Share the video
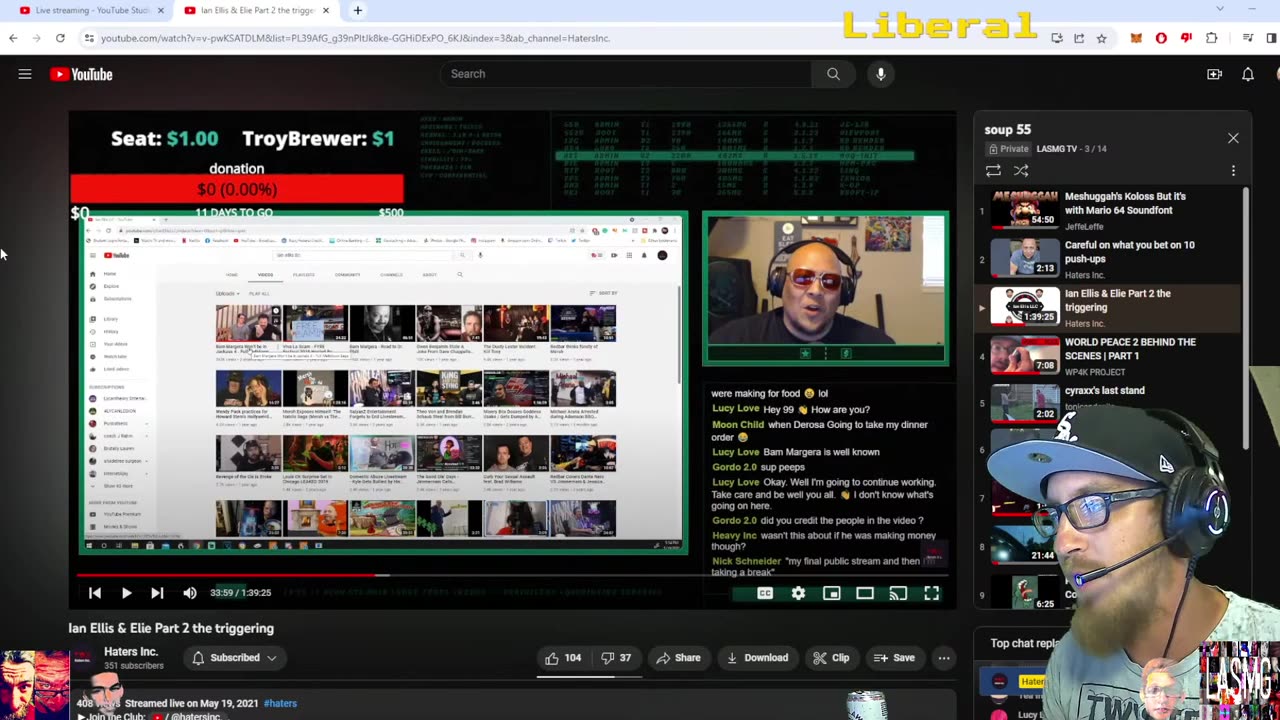 pos(678,658)
